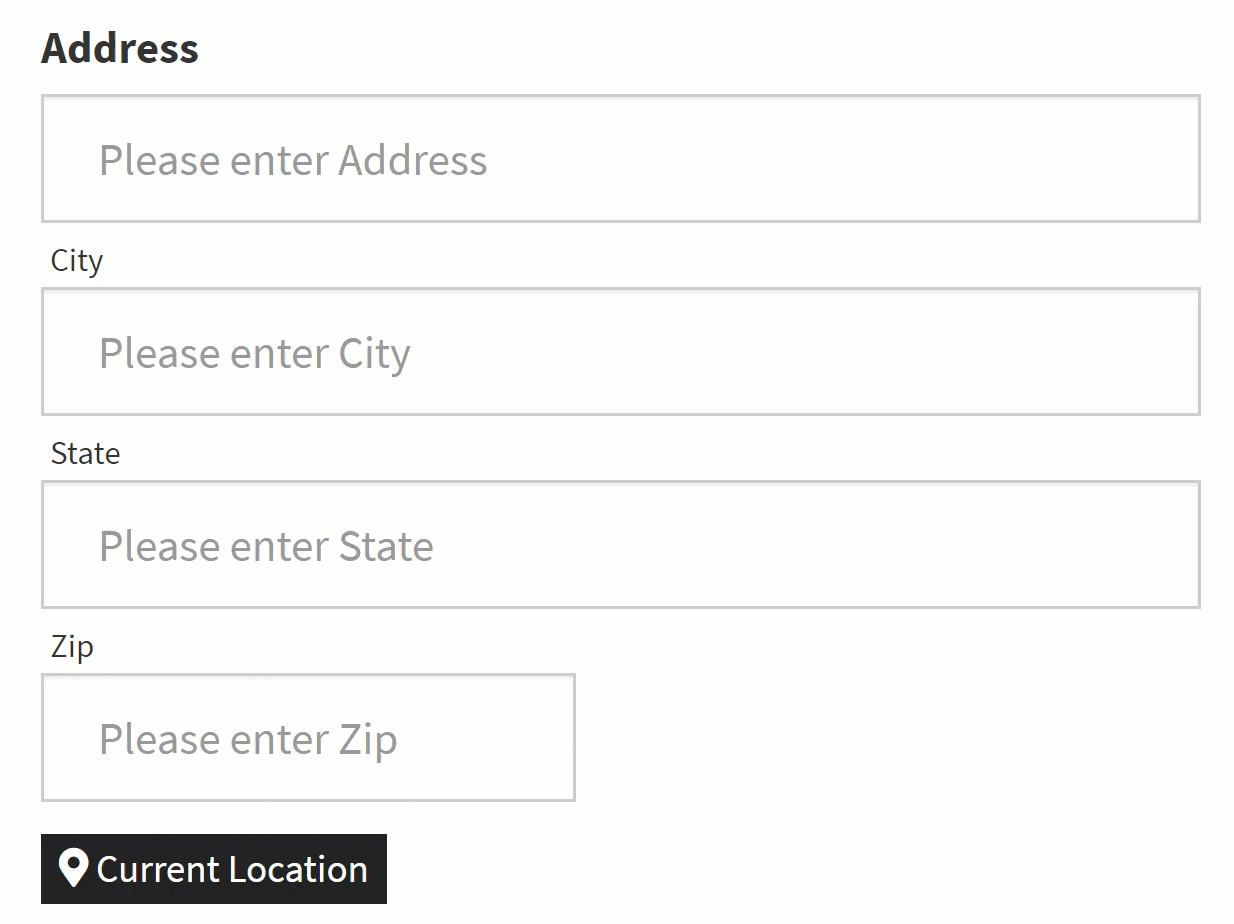
Task: Focus the Zip code field
Action: pyautogui.click(x=308, y=738)
